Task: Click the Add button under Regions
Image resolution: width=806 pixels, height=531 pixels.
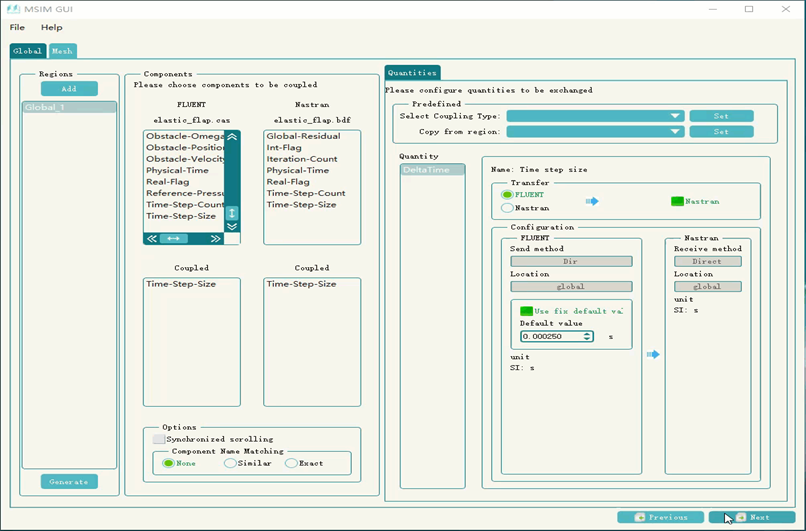Action: pos(69,89)
